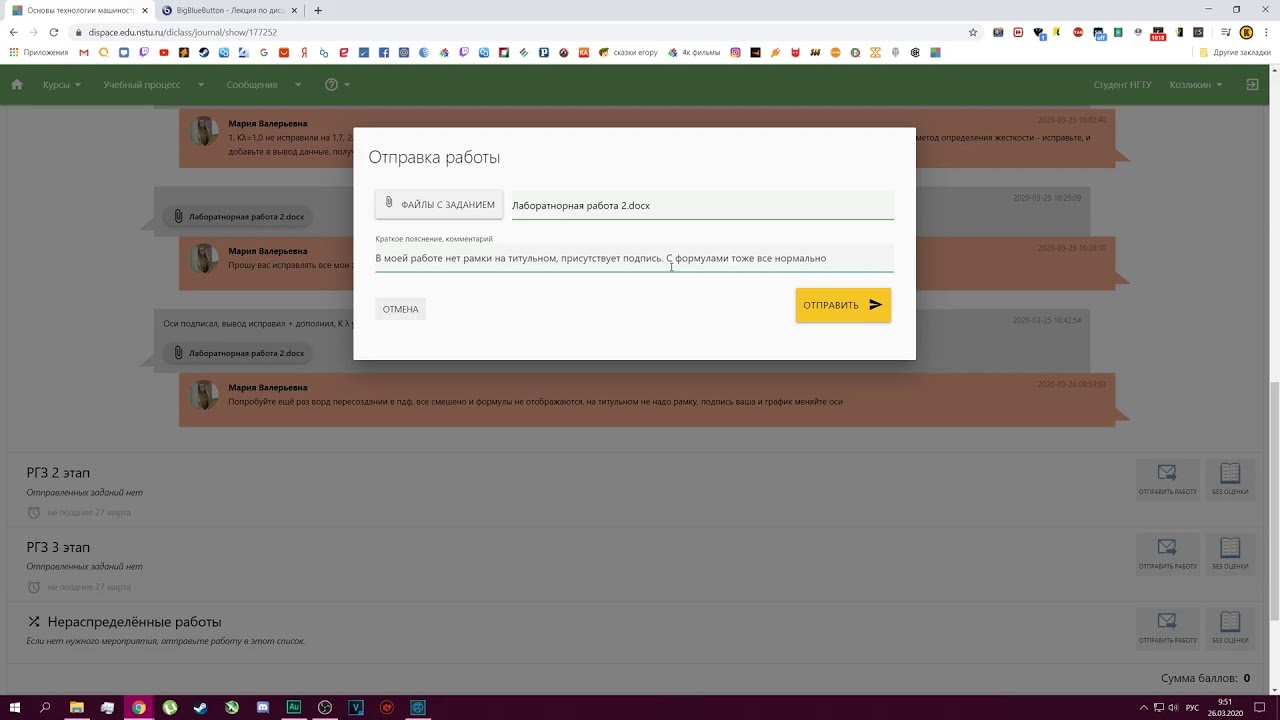Viewport: 1280px width, 720px height.
Task: Open the gradebook icon for РГЗ 3 этап
Action: (1230, 548)
